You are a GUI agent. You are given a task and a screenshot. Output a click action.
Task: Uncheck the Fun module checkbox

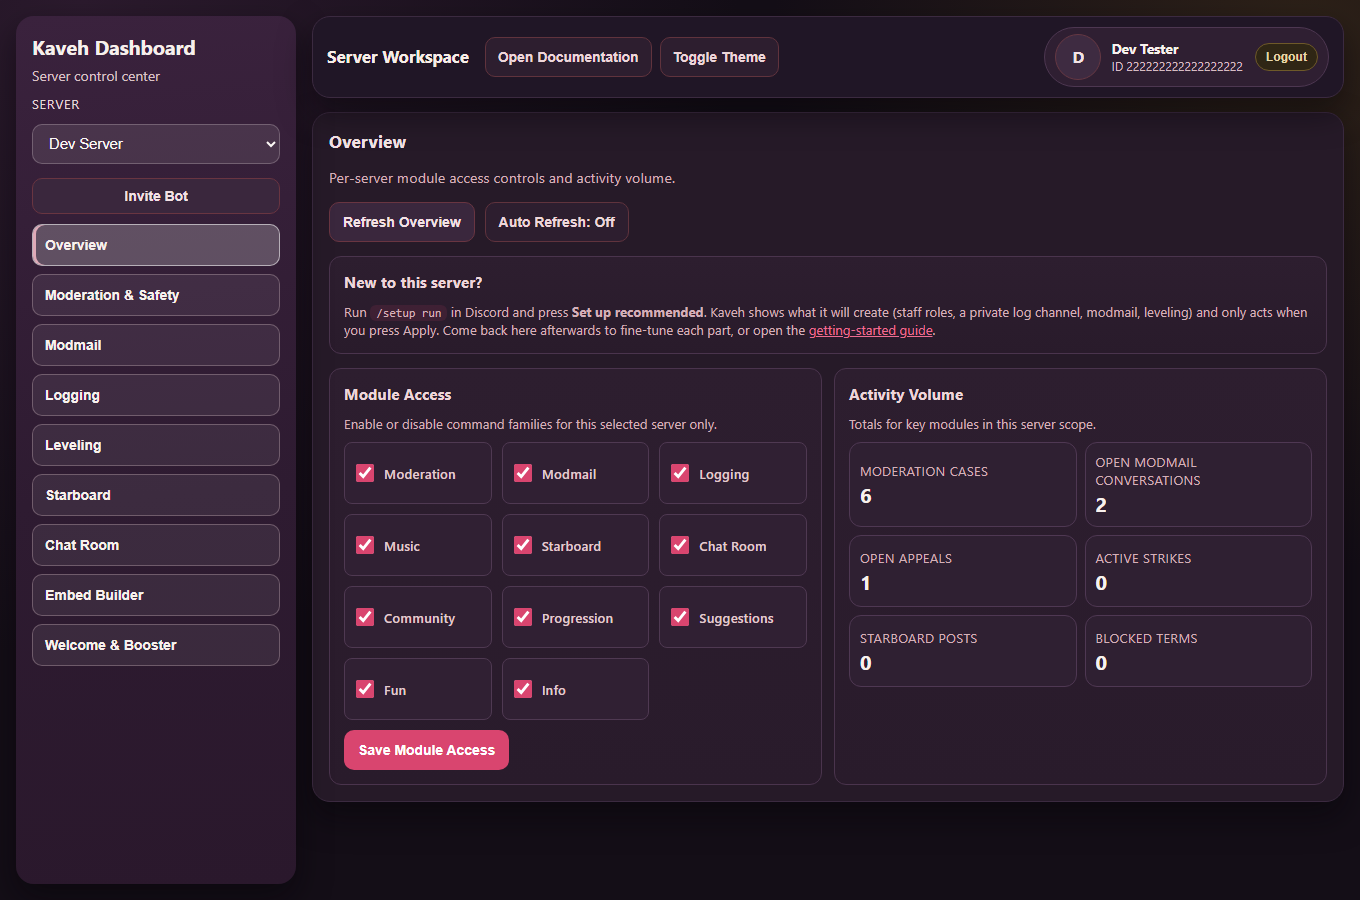[x=365, y=689]
